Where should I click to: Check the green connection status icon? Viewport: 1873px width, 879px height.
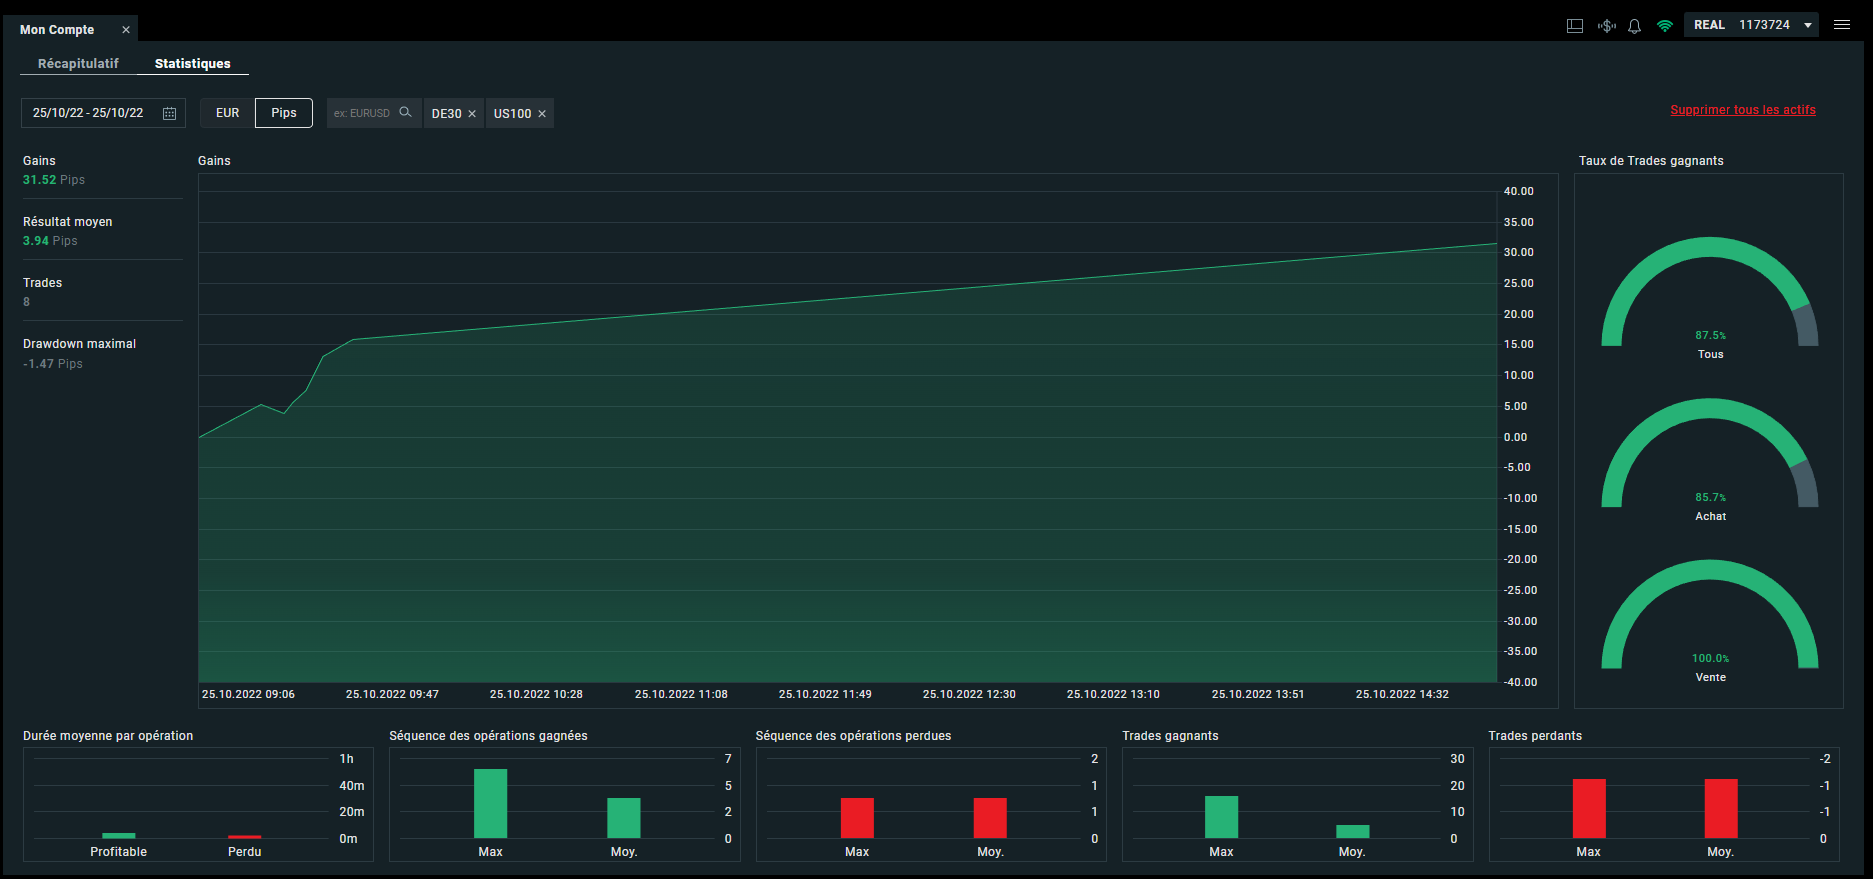coord(1665,26)
